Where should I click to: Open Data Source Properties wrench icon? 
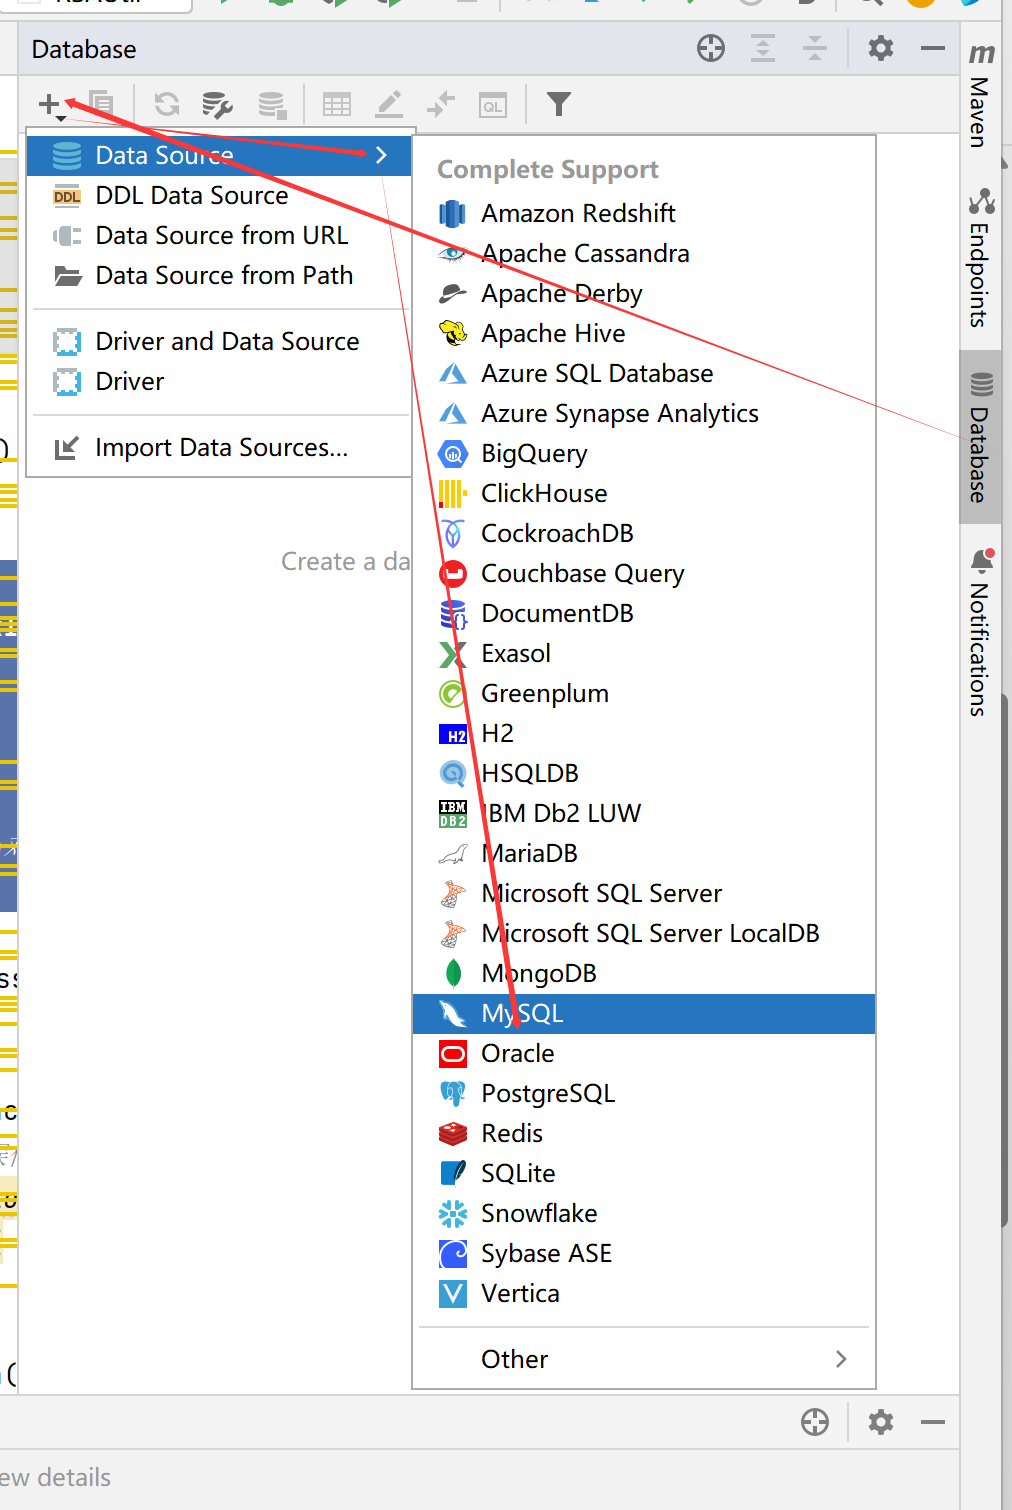coord(217,104)
